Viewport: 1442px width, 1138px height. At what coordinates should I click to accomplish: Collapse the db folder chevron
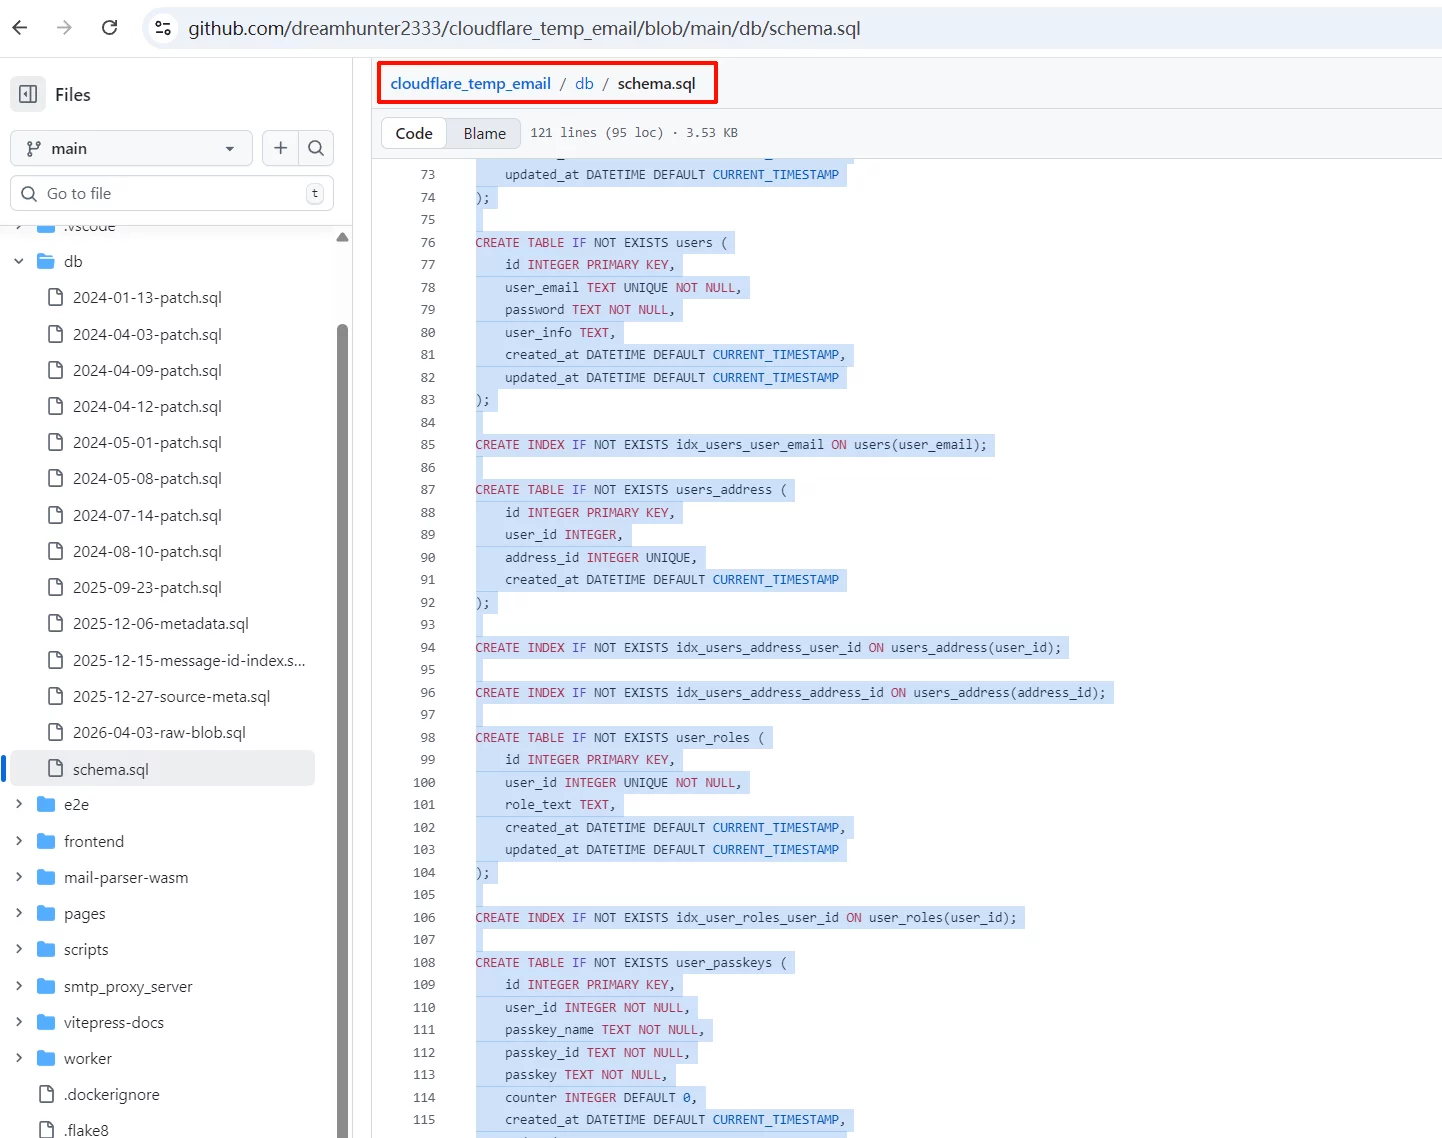click(x=19, y=262)
